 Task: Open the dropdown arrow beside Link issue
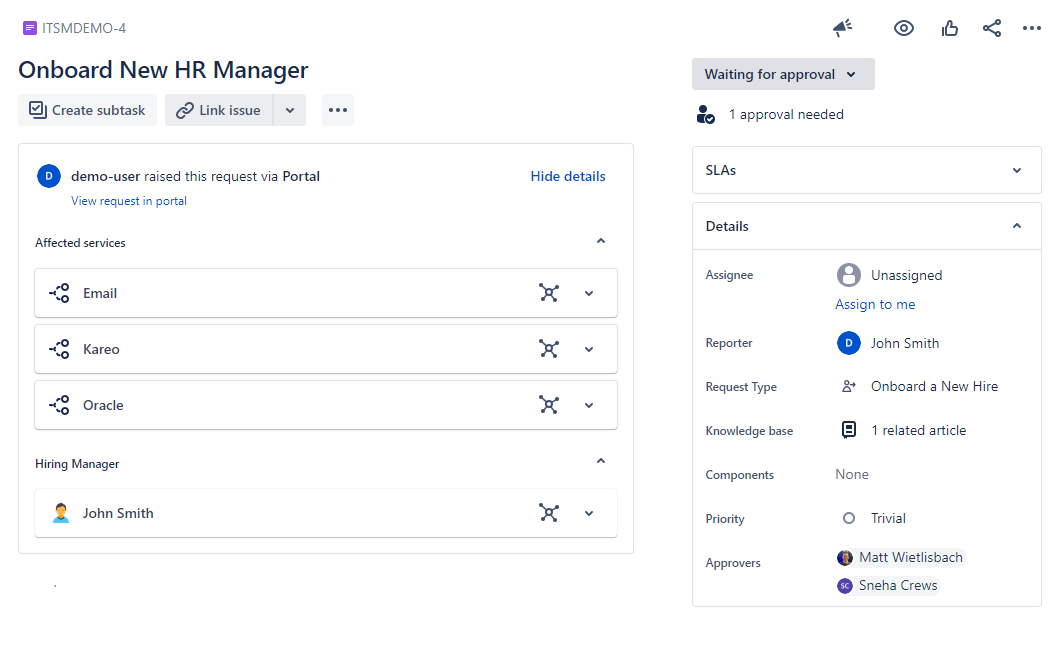click(290, 110)
